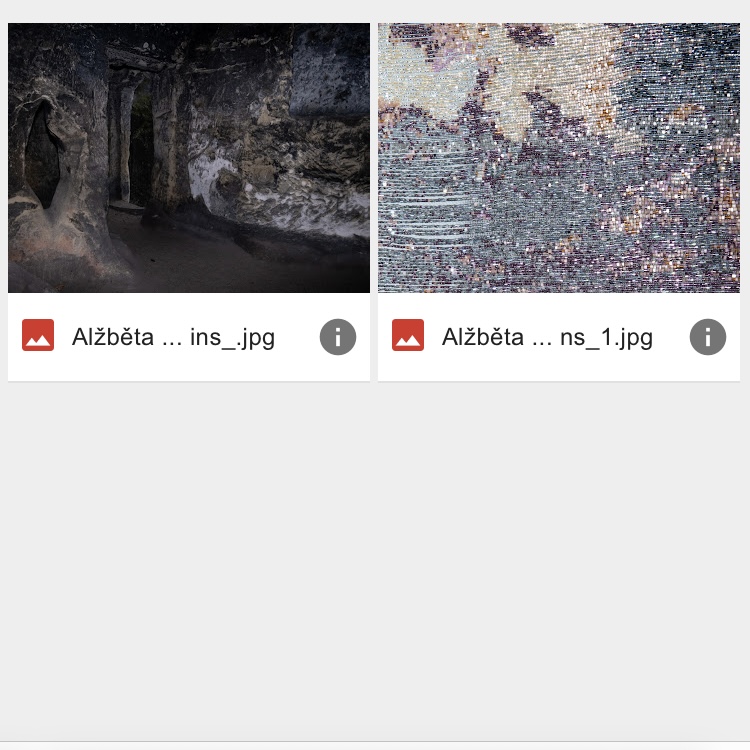
Task: Open the glittery sequin fabric thumbnail
Action: [559, 158]
